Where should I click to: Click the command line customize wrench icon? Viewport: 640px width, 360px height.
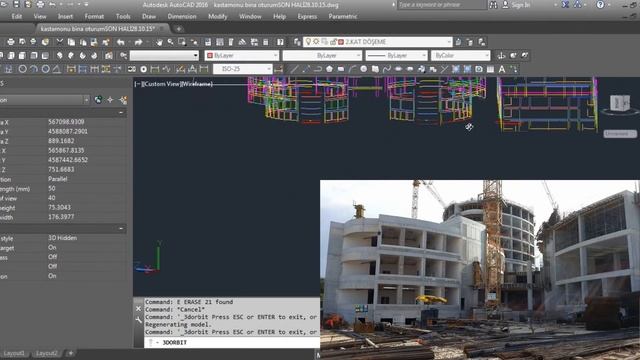(138, 321)
